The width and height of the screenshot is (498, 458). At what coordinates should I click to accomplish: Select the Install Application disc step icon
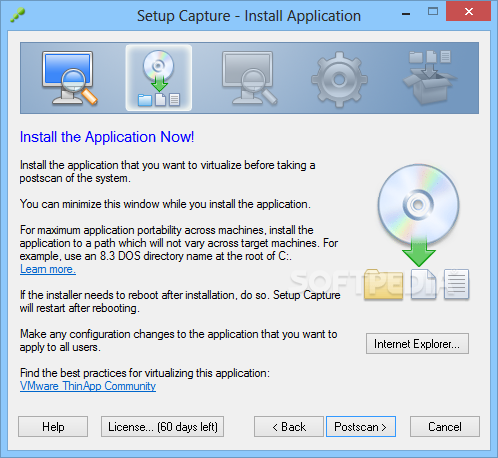pos(159,78)
